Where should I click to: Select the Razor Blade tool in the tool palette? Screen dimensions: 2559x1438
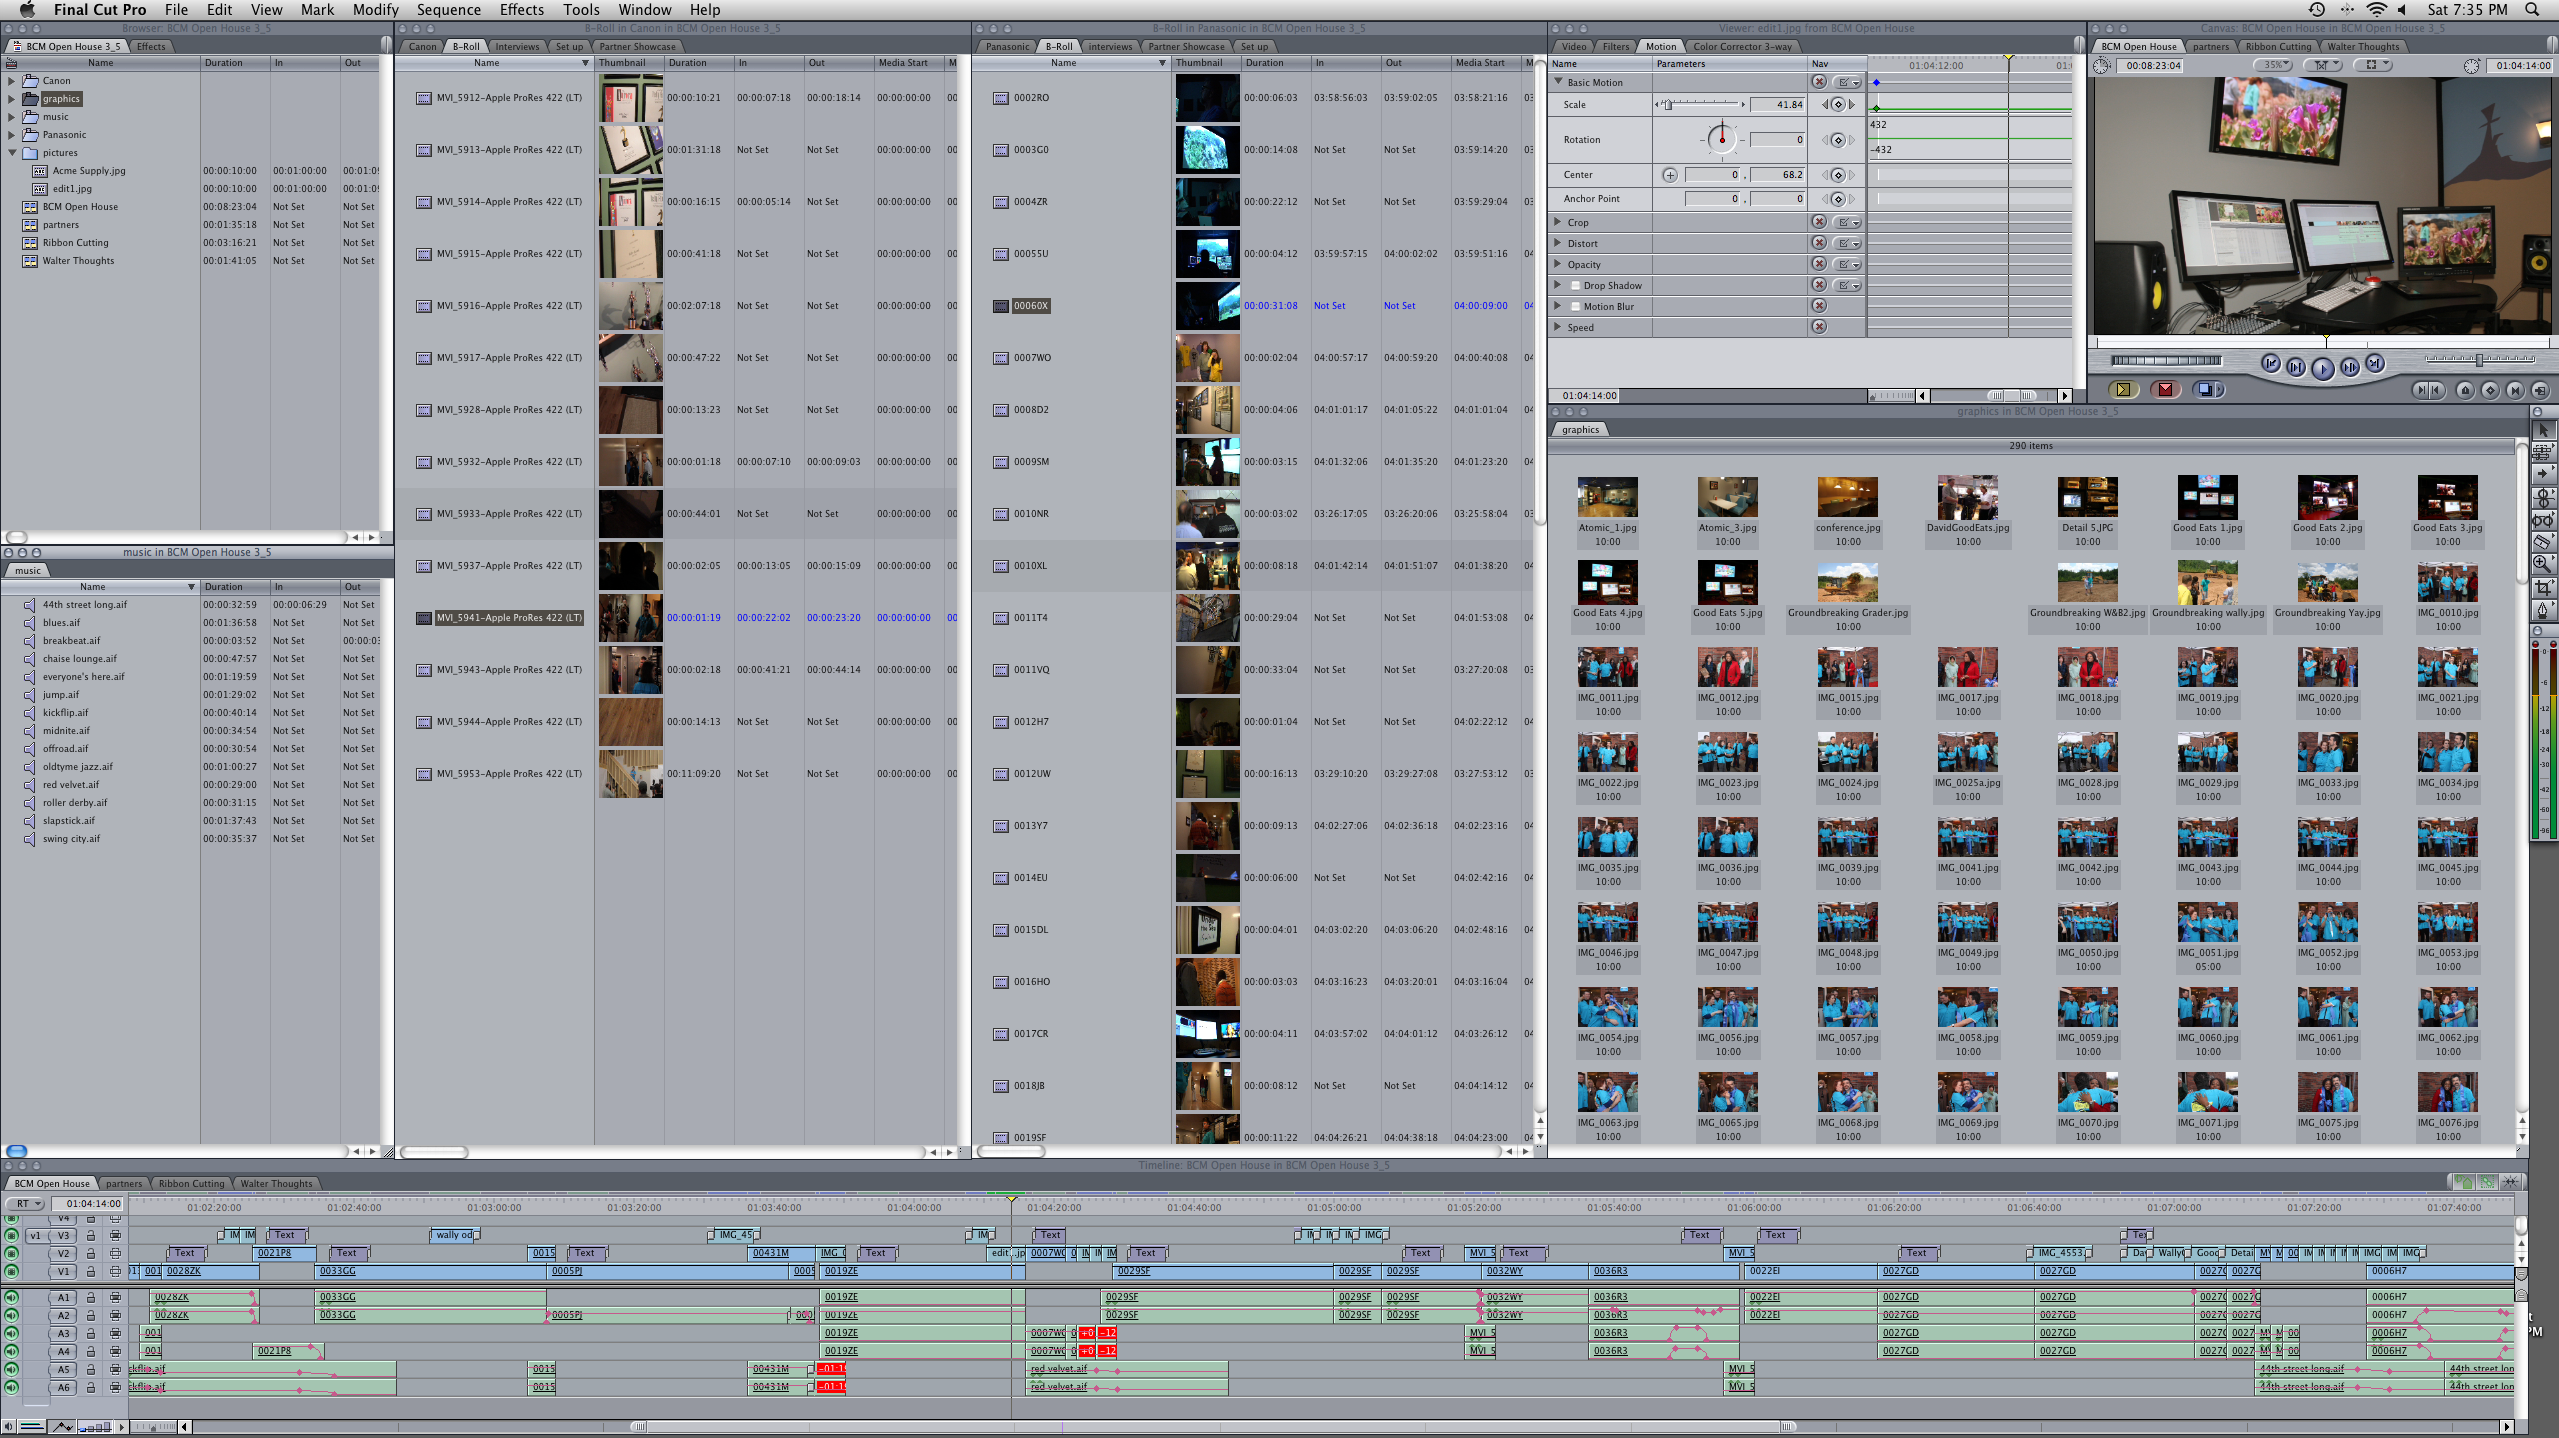click(x=2543, y=542)
